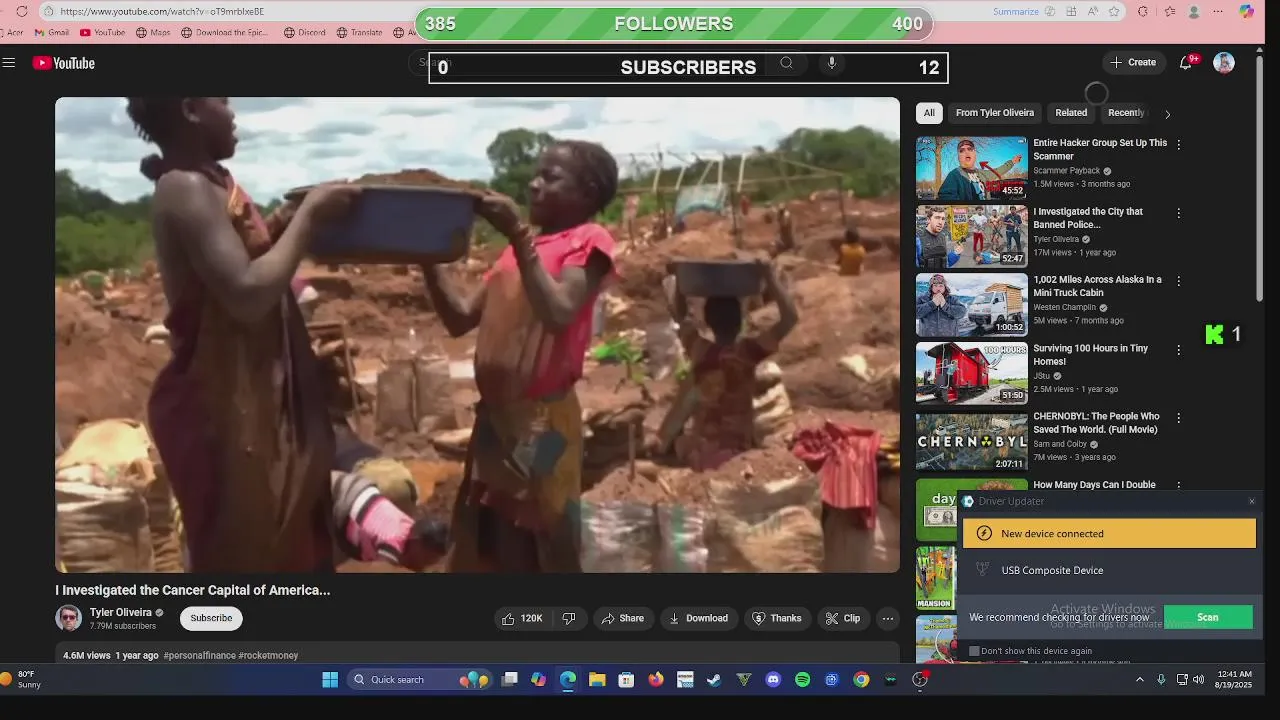Open Google Chrome from taskbar
Image resolution: width=1280 pixels, height=720 pixels.
coord(861,680)
